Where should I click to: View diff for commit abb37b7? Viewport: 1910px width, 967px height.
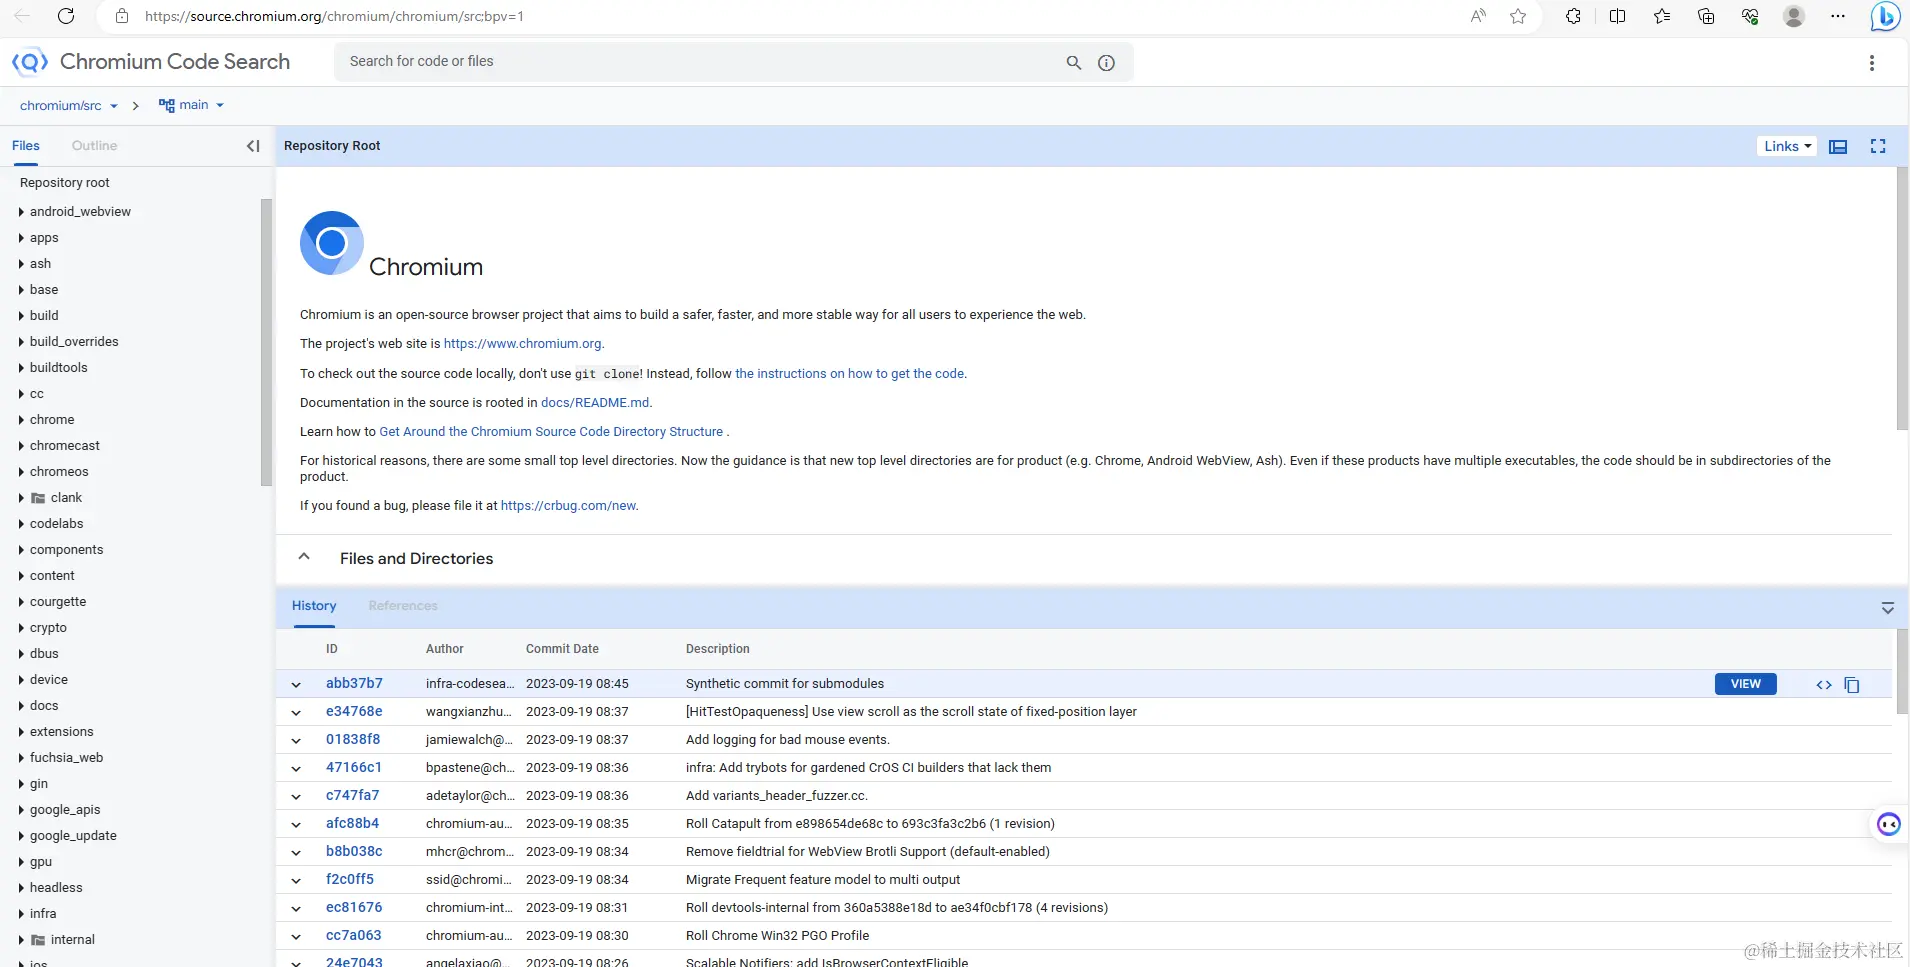[x=1824, y=685]
